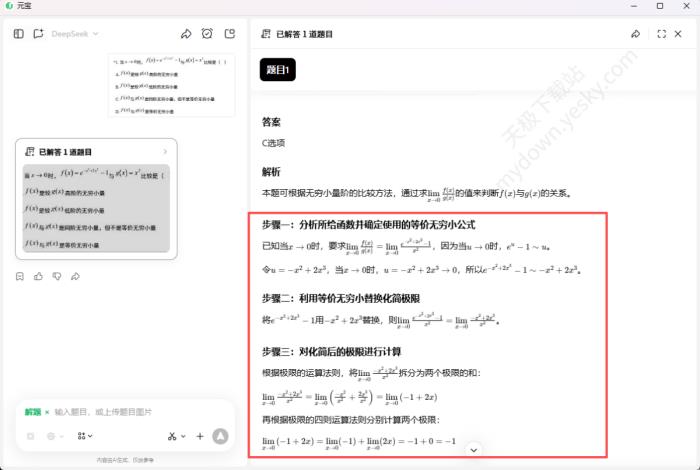Toggle the sidebar panel icon

coord(19,34)
